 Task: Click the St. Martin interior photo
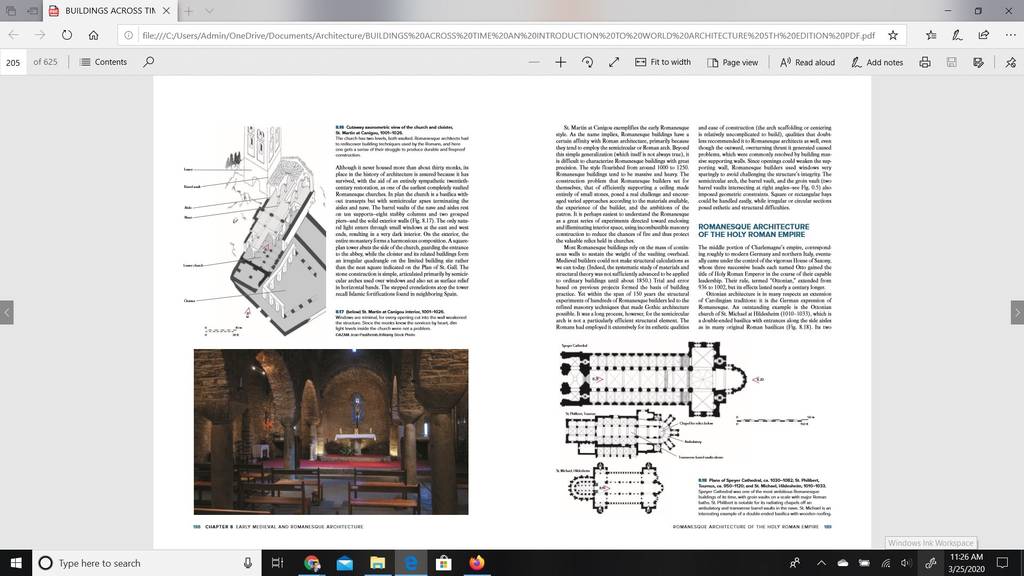pyautogui.click(x=330, y=432)
